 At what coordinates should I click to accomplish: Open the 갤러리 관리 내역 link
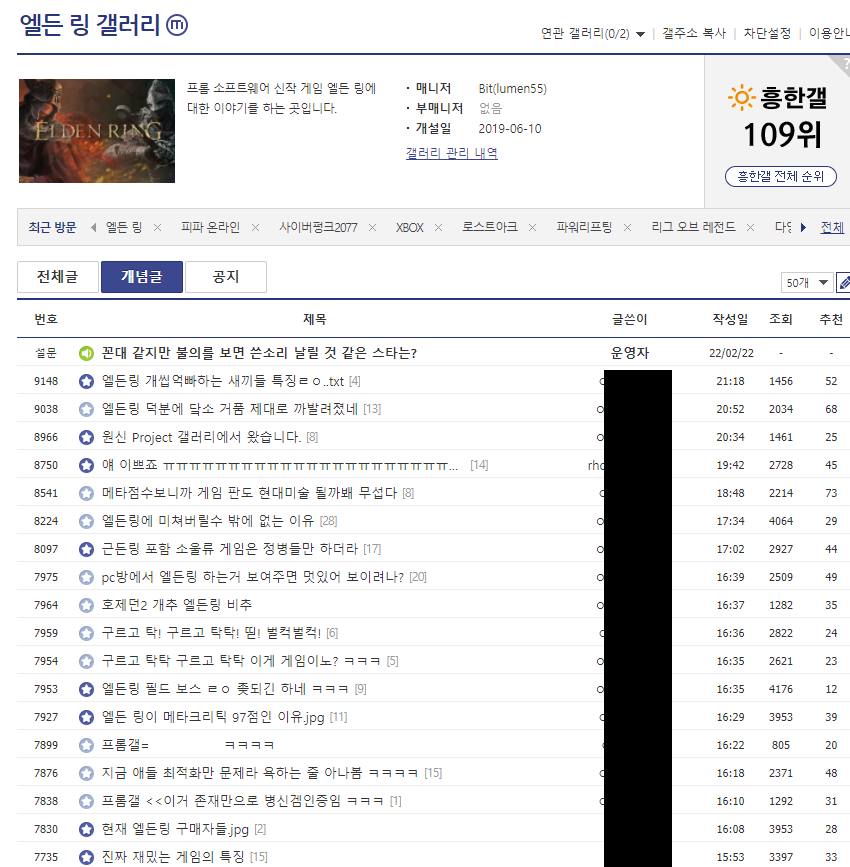pos(451,153)
